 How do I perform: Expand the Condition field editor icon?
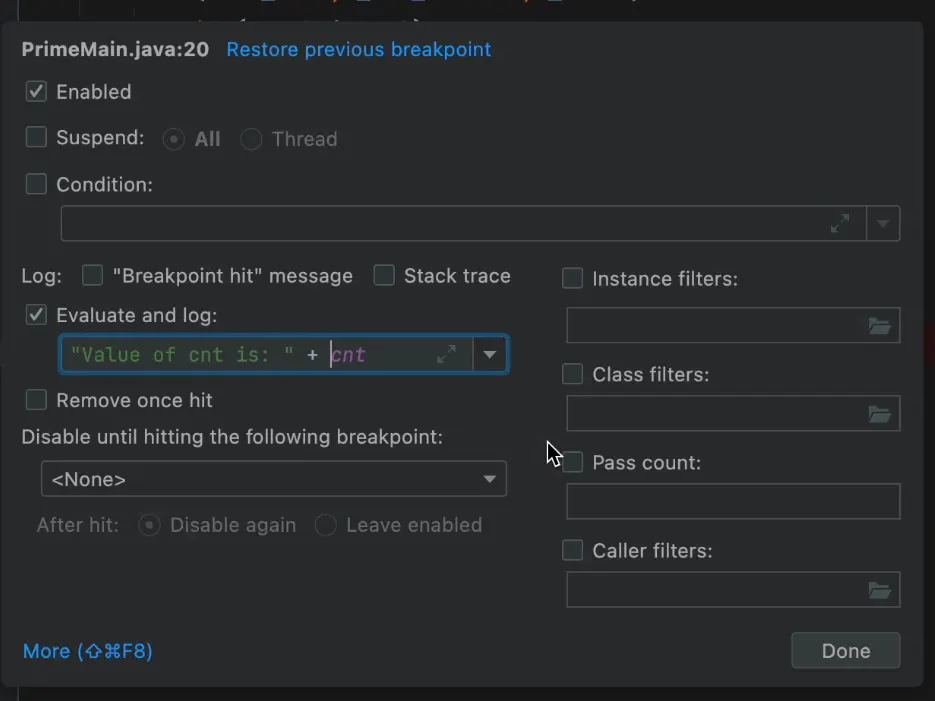click(x=840, y=224)
